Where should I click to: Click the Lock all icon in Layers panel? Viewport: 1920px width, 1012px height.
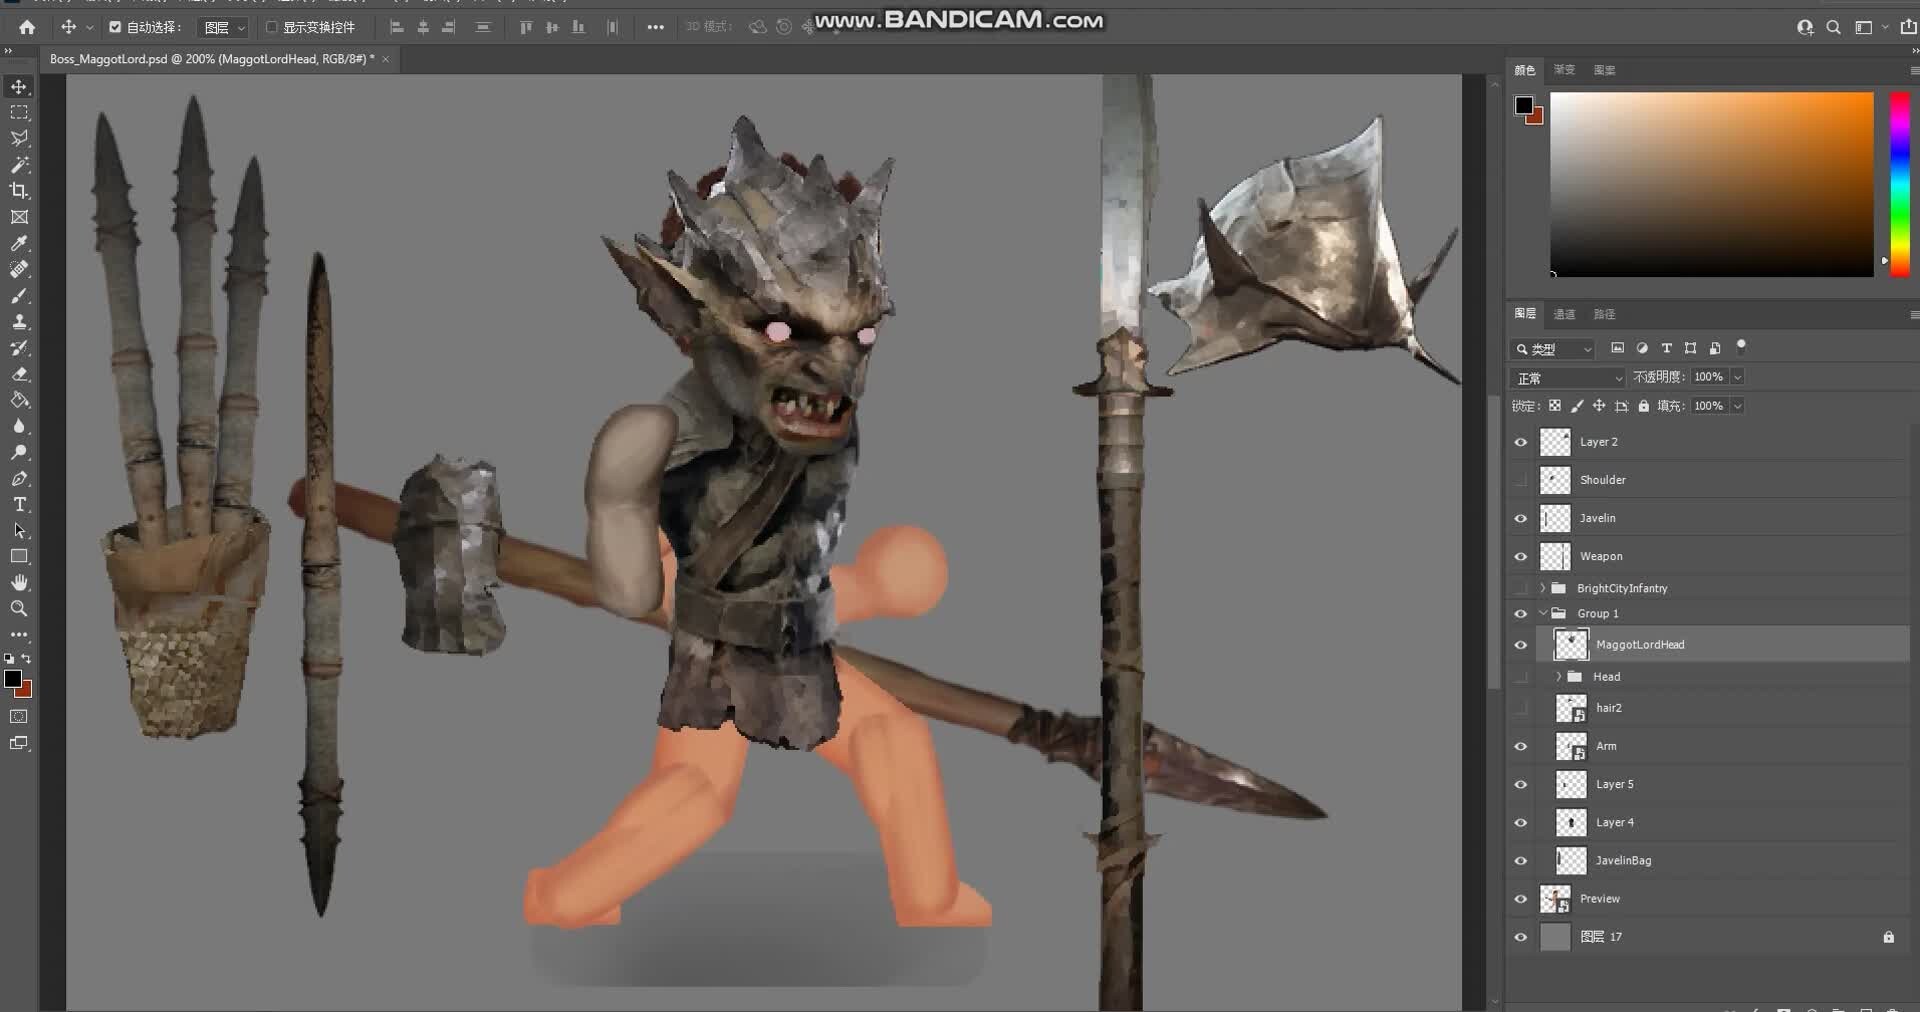[1644, 406]
